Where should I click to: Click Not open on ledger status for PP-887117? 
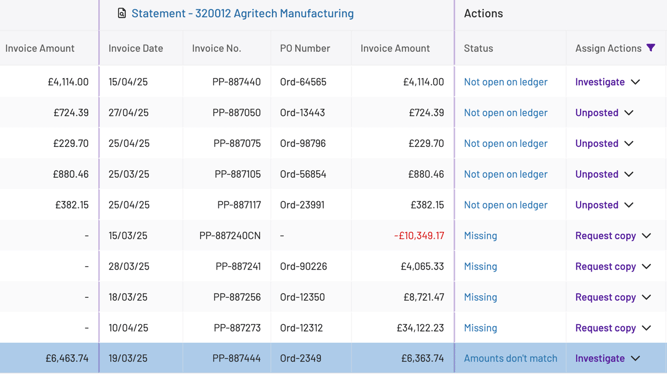click(x=505, y=205)
